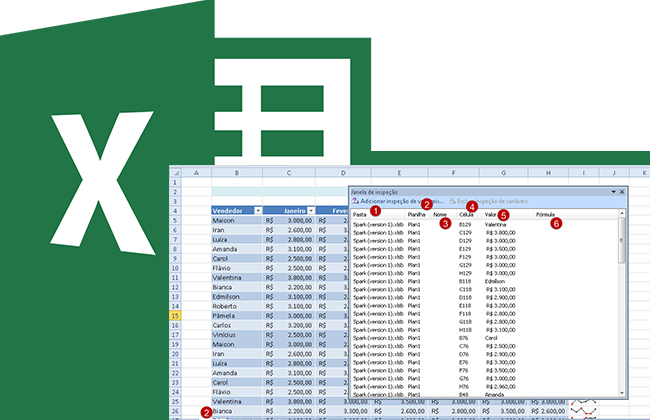Click the Edmilson value in the watch window
This screenshot has width=650, height=420.
click(495, 281)
